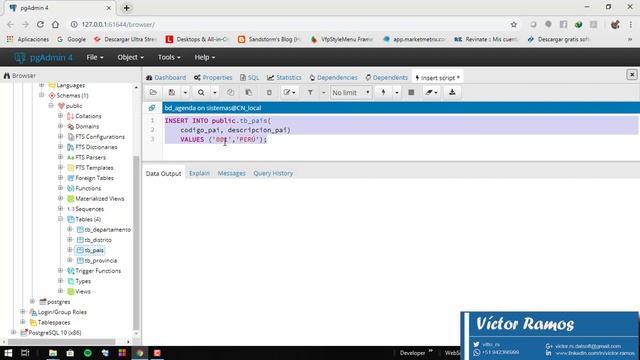This screenshot has height=360, width=640.
Task: Execute query with lightning icon
Action: (383, 93)
